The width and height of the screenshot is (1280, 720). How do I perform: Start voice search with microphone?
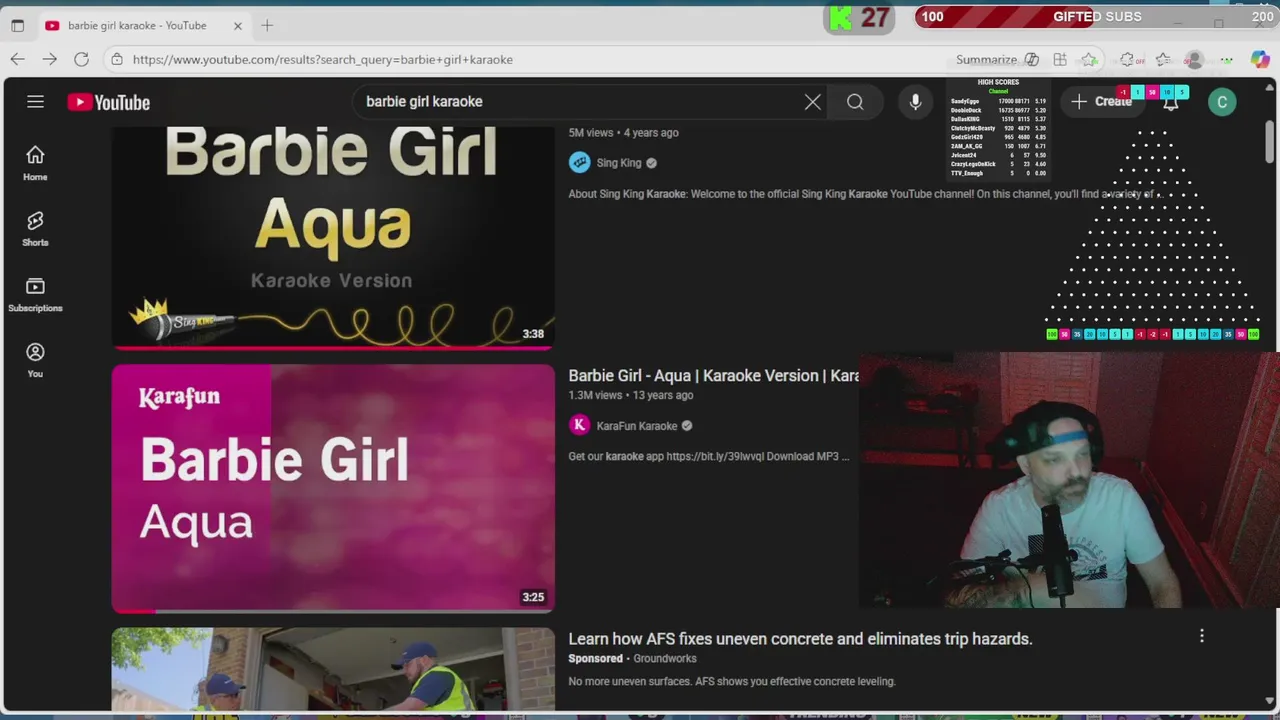[915, 102]
